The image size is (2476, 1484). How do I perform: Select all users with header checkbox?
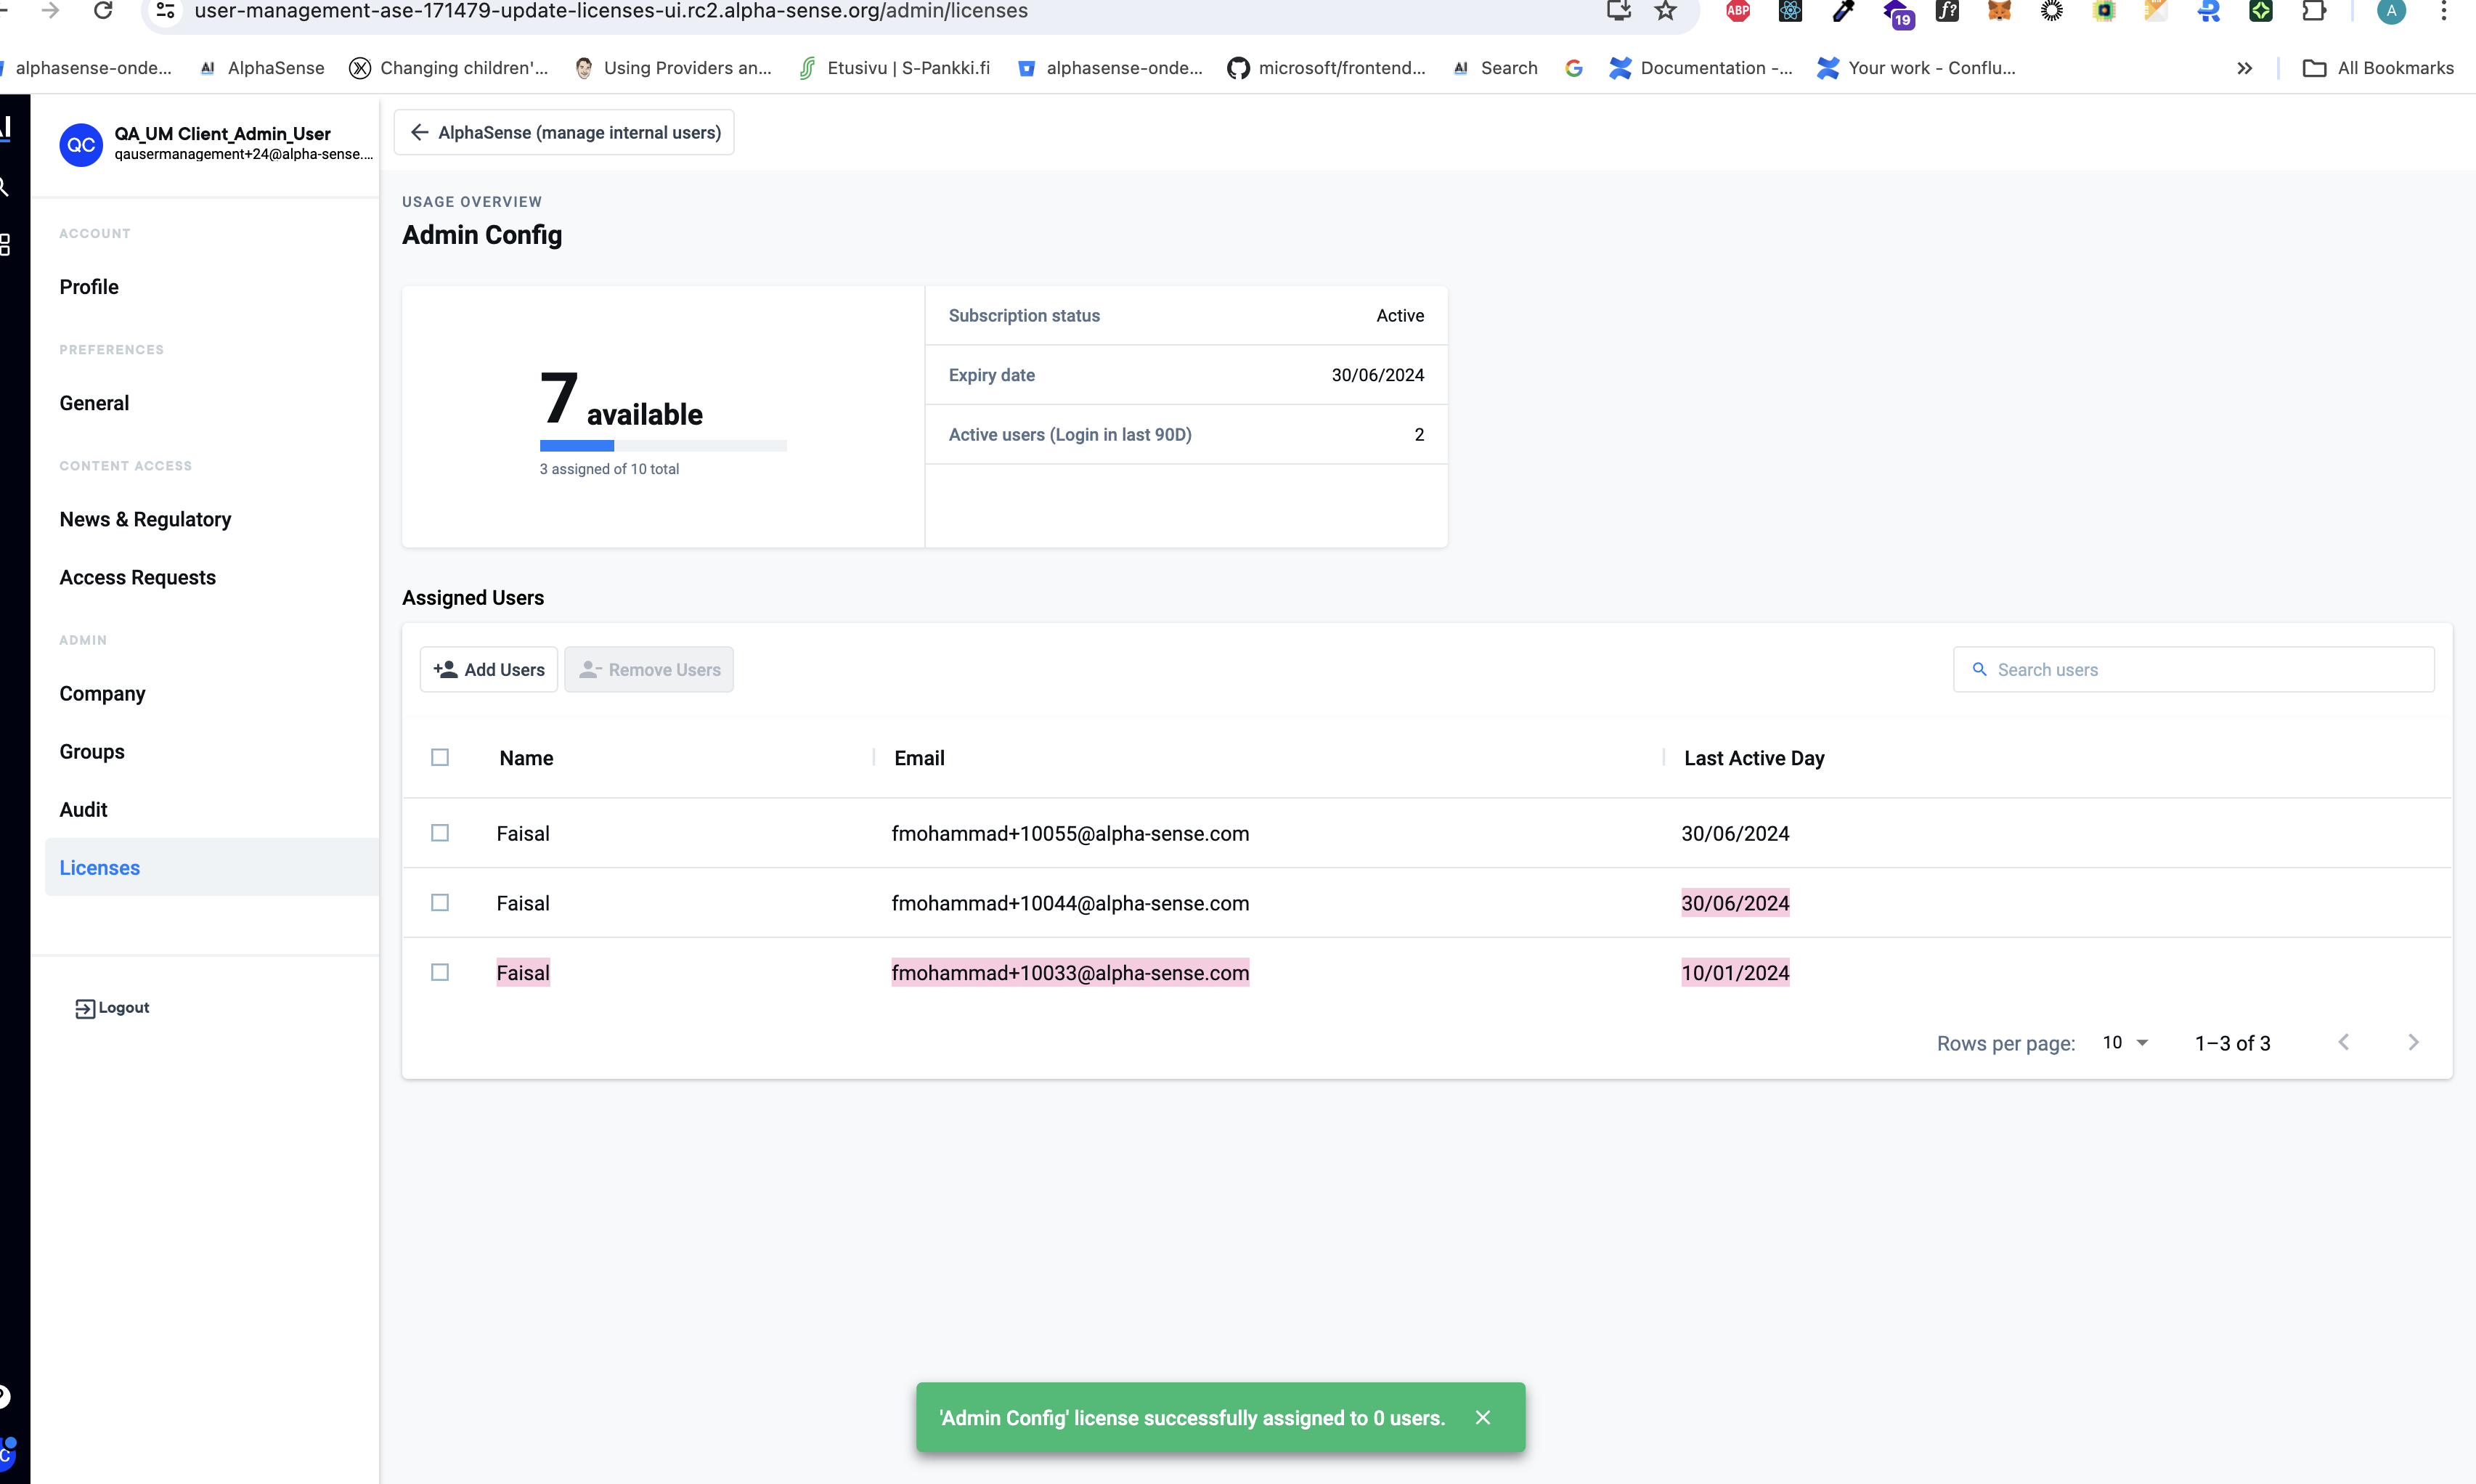click(440, 757)
